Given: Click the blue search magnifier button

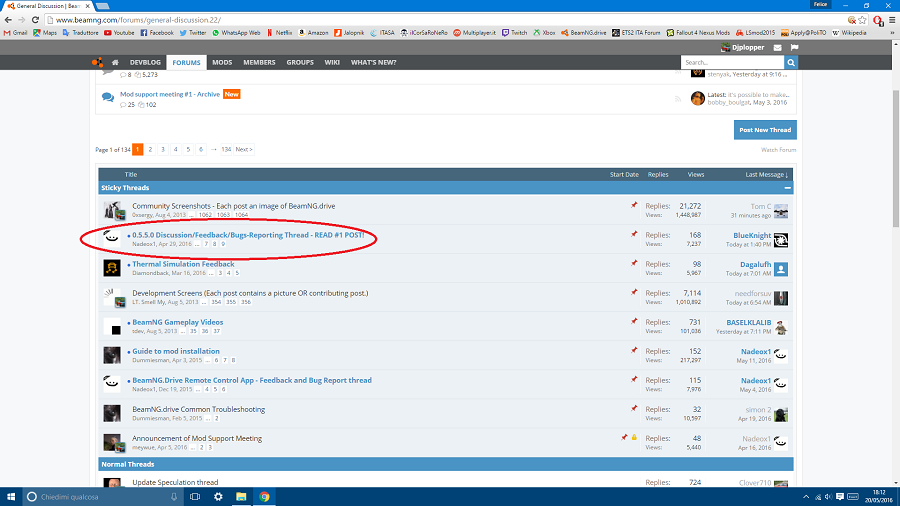Looking at the screenshot, I should (x=791, y=63).
